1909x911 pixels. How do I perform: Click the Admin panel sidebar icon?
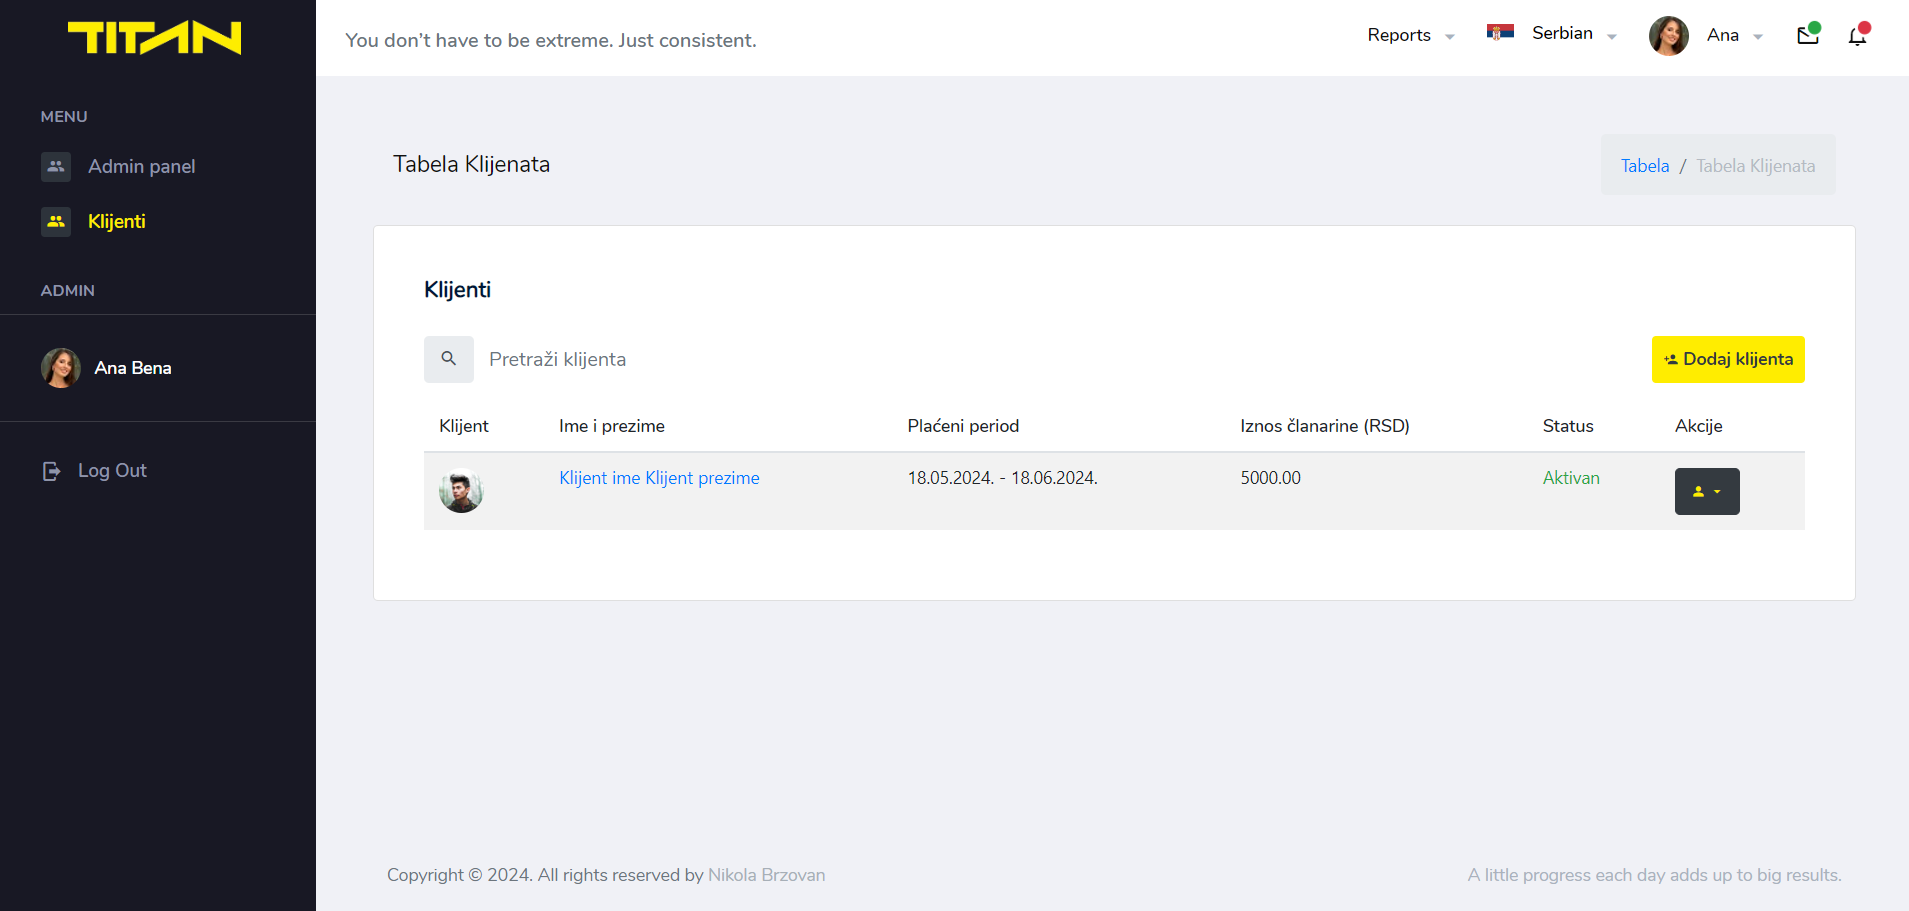56,167
